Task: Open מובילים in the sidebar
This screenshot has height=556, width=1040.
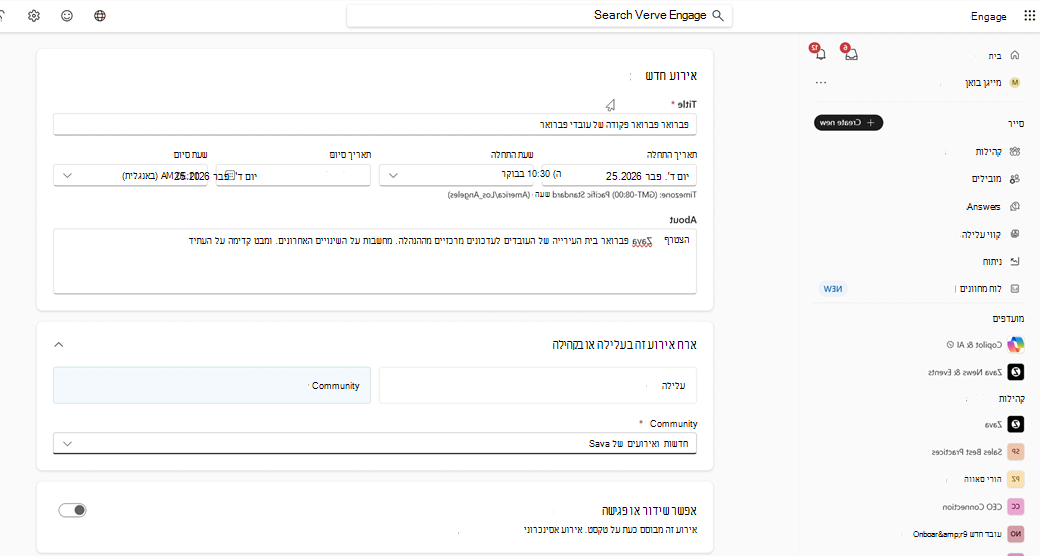Action: coord(987,178)
